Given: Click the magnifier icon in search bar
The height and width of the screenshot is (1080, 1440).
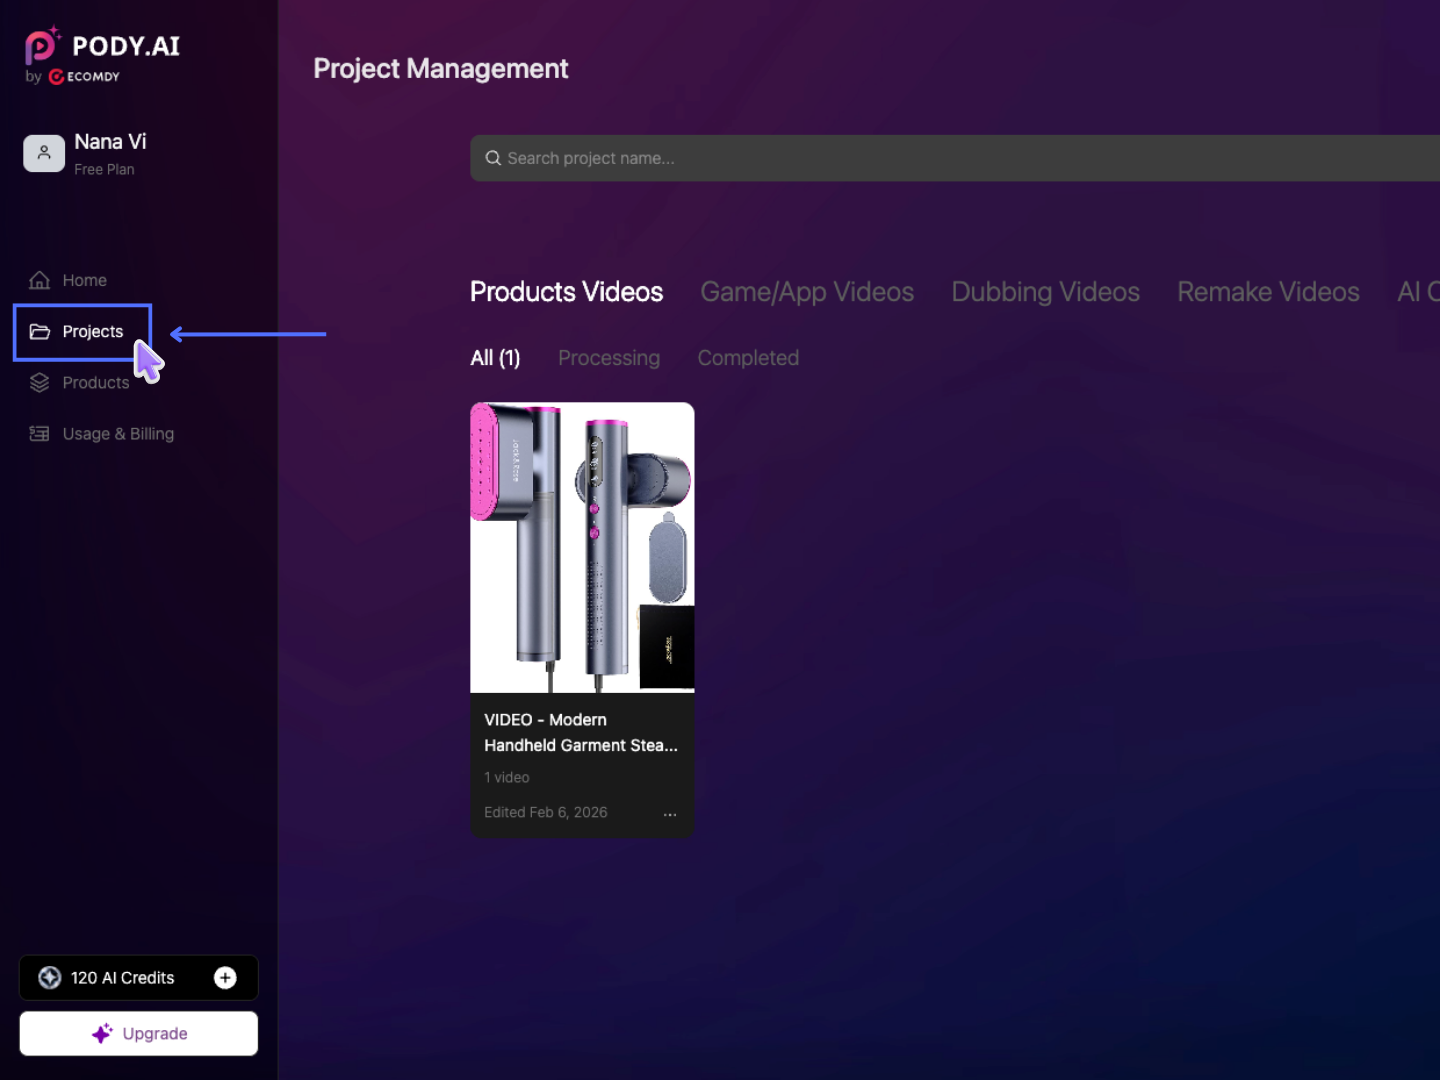Looking at the screenshot, I should point(493,158).
